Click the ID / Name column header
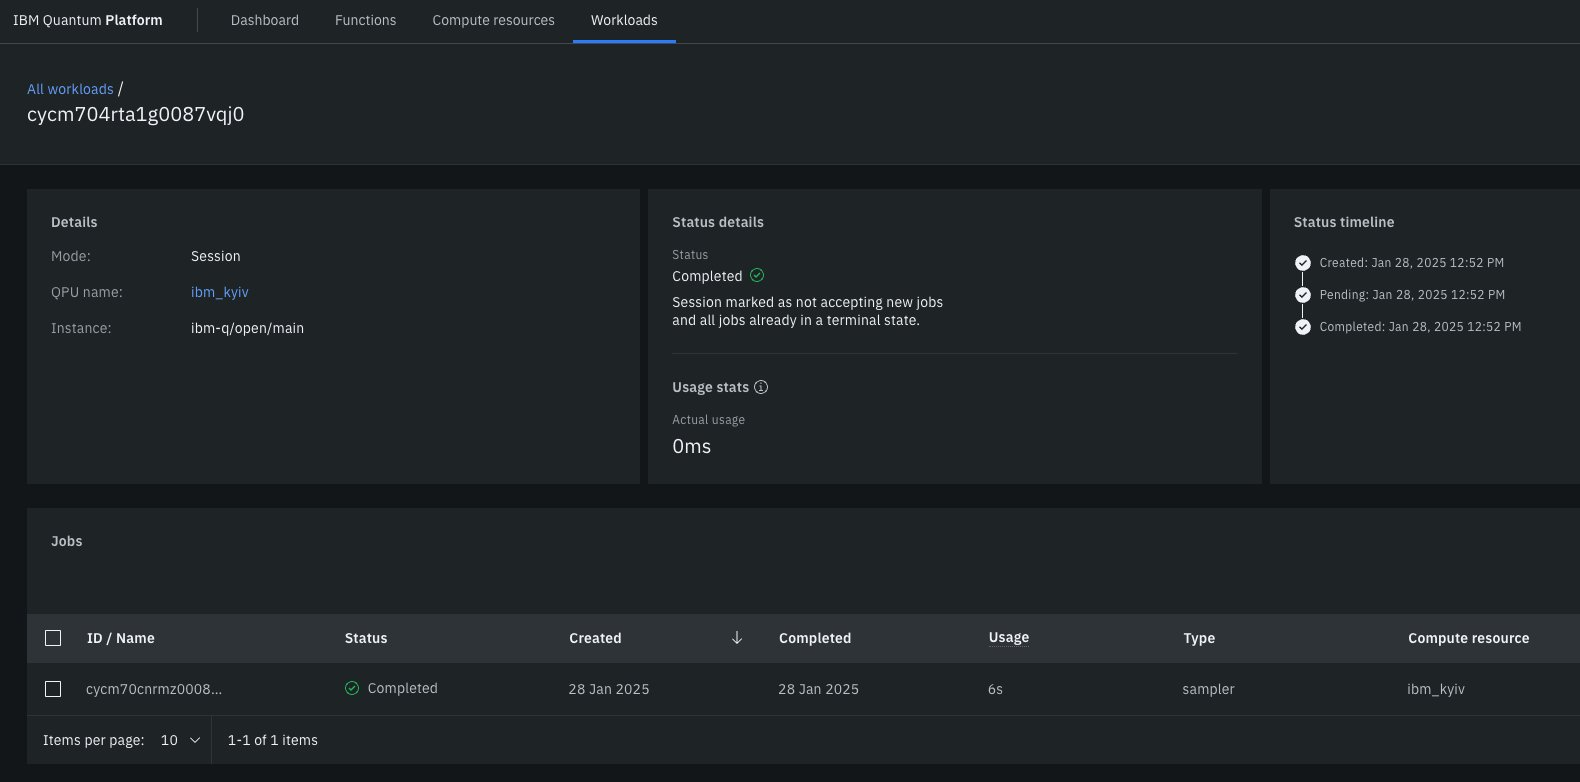 [120, 638]
